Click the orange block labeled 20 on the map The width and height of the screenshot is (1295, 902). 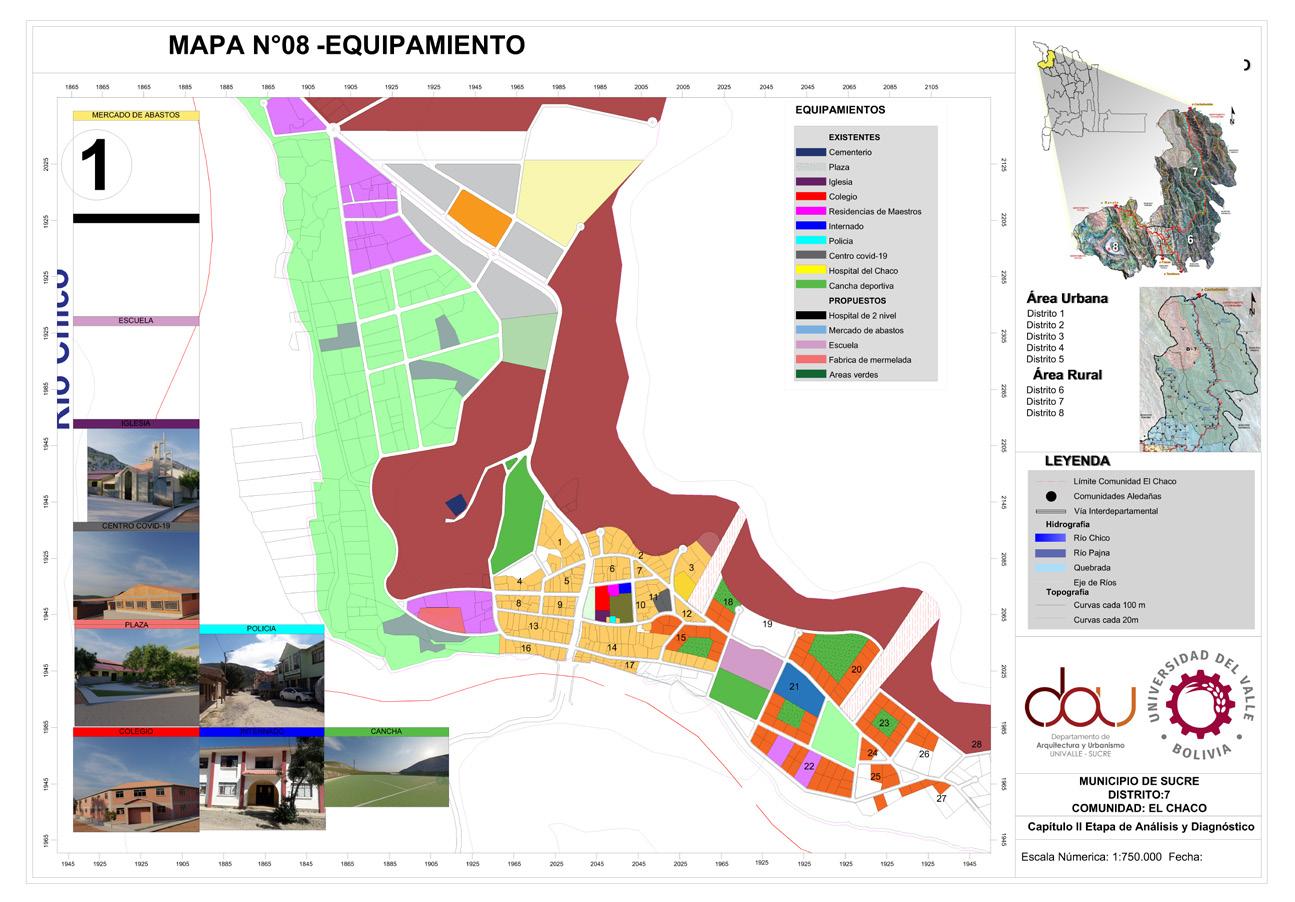(x=838, y=665)
